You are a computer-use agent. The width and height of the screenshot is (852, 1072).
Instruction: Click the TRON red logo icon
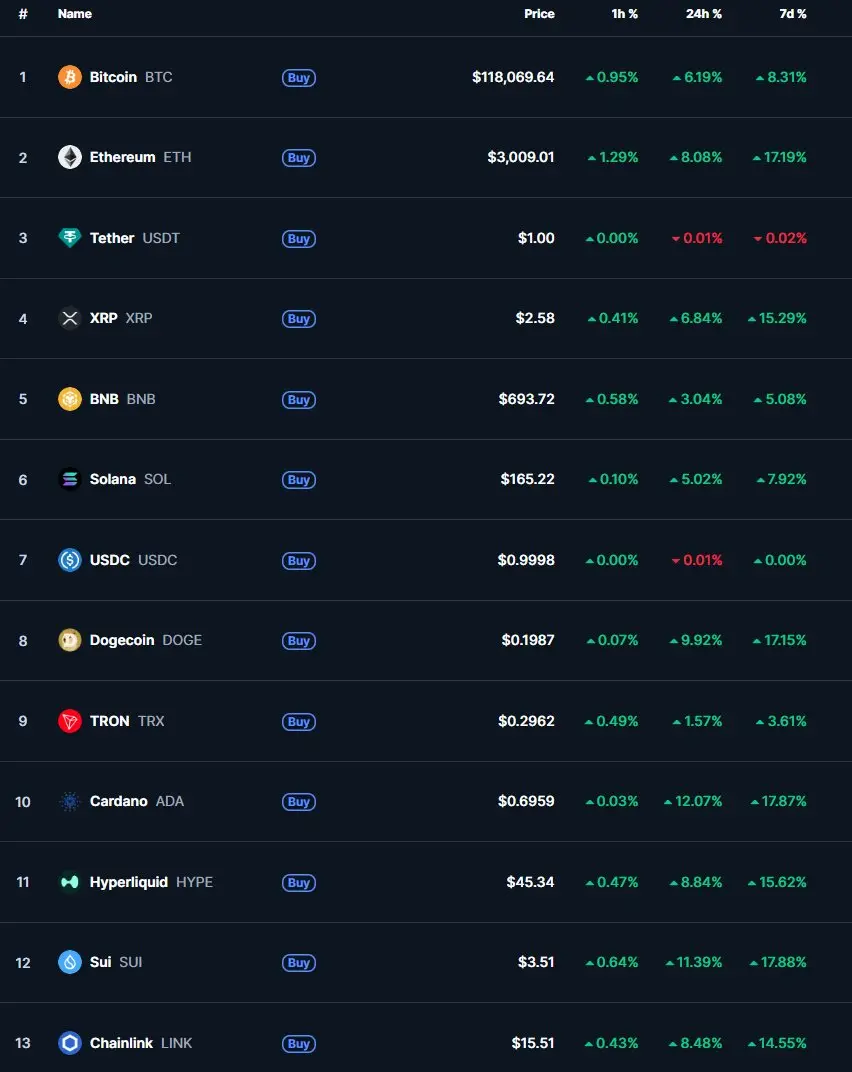point(70,721)
